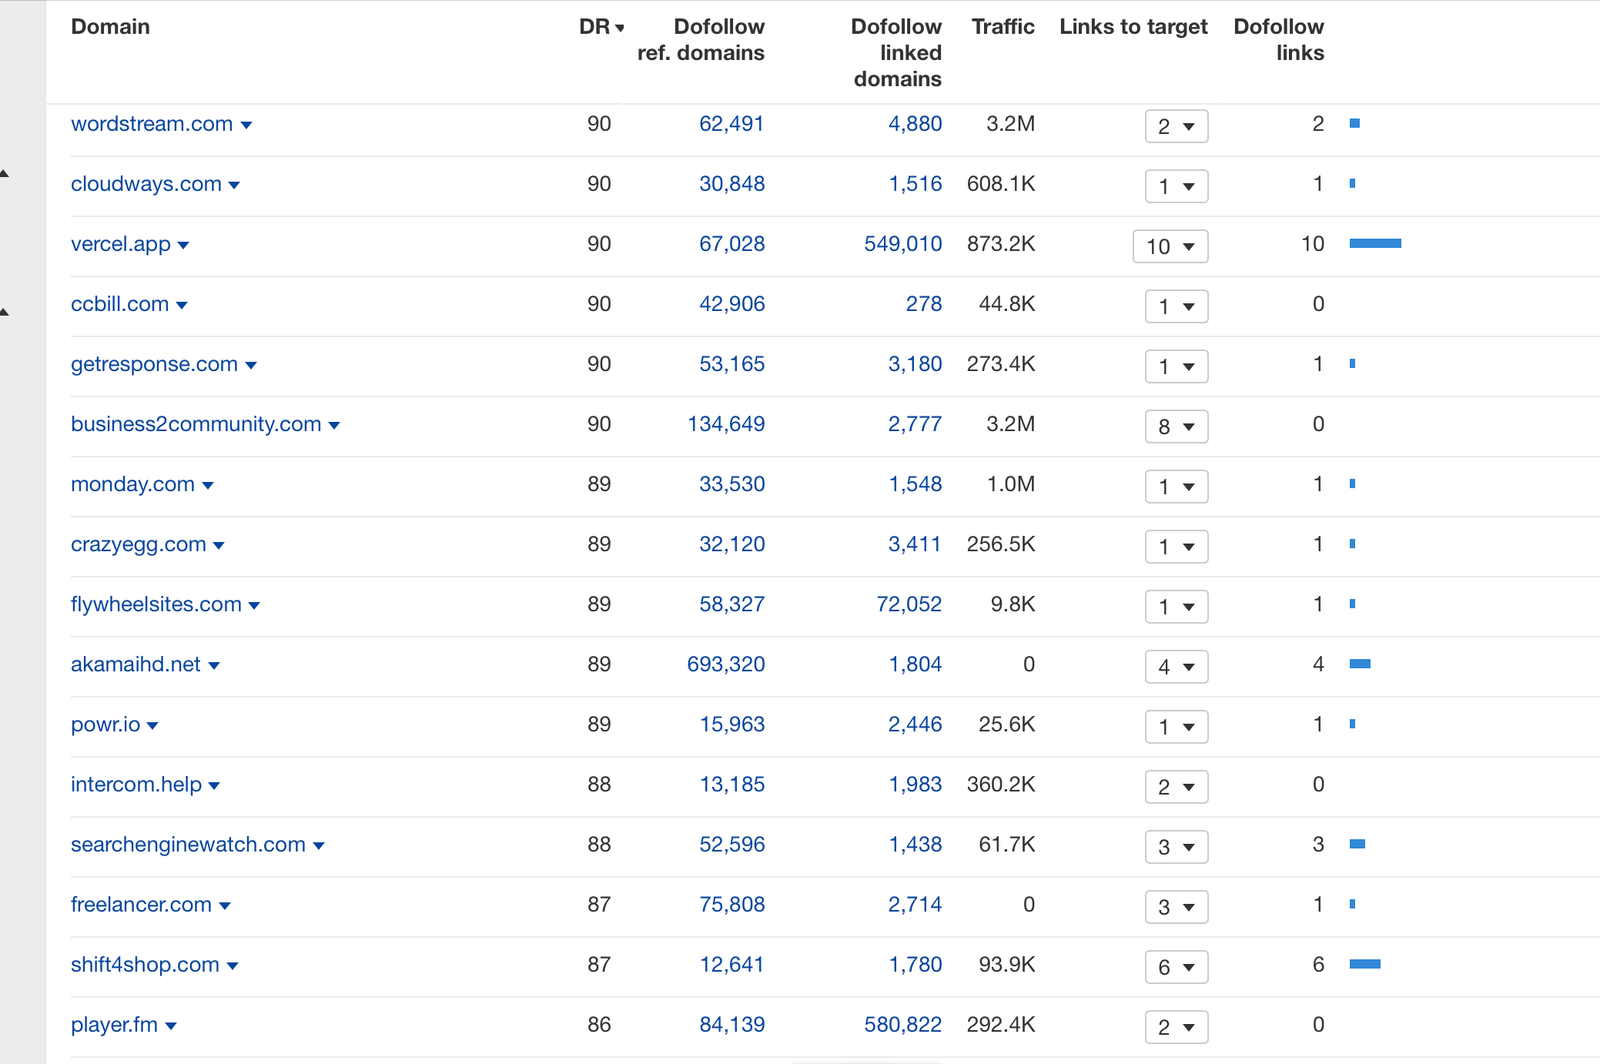Expand akamaihd.net caret menu
The image size is (1600, 1064).
pyautogui.click(x=214, y=665)
